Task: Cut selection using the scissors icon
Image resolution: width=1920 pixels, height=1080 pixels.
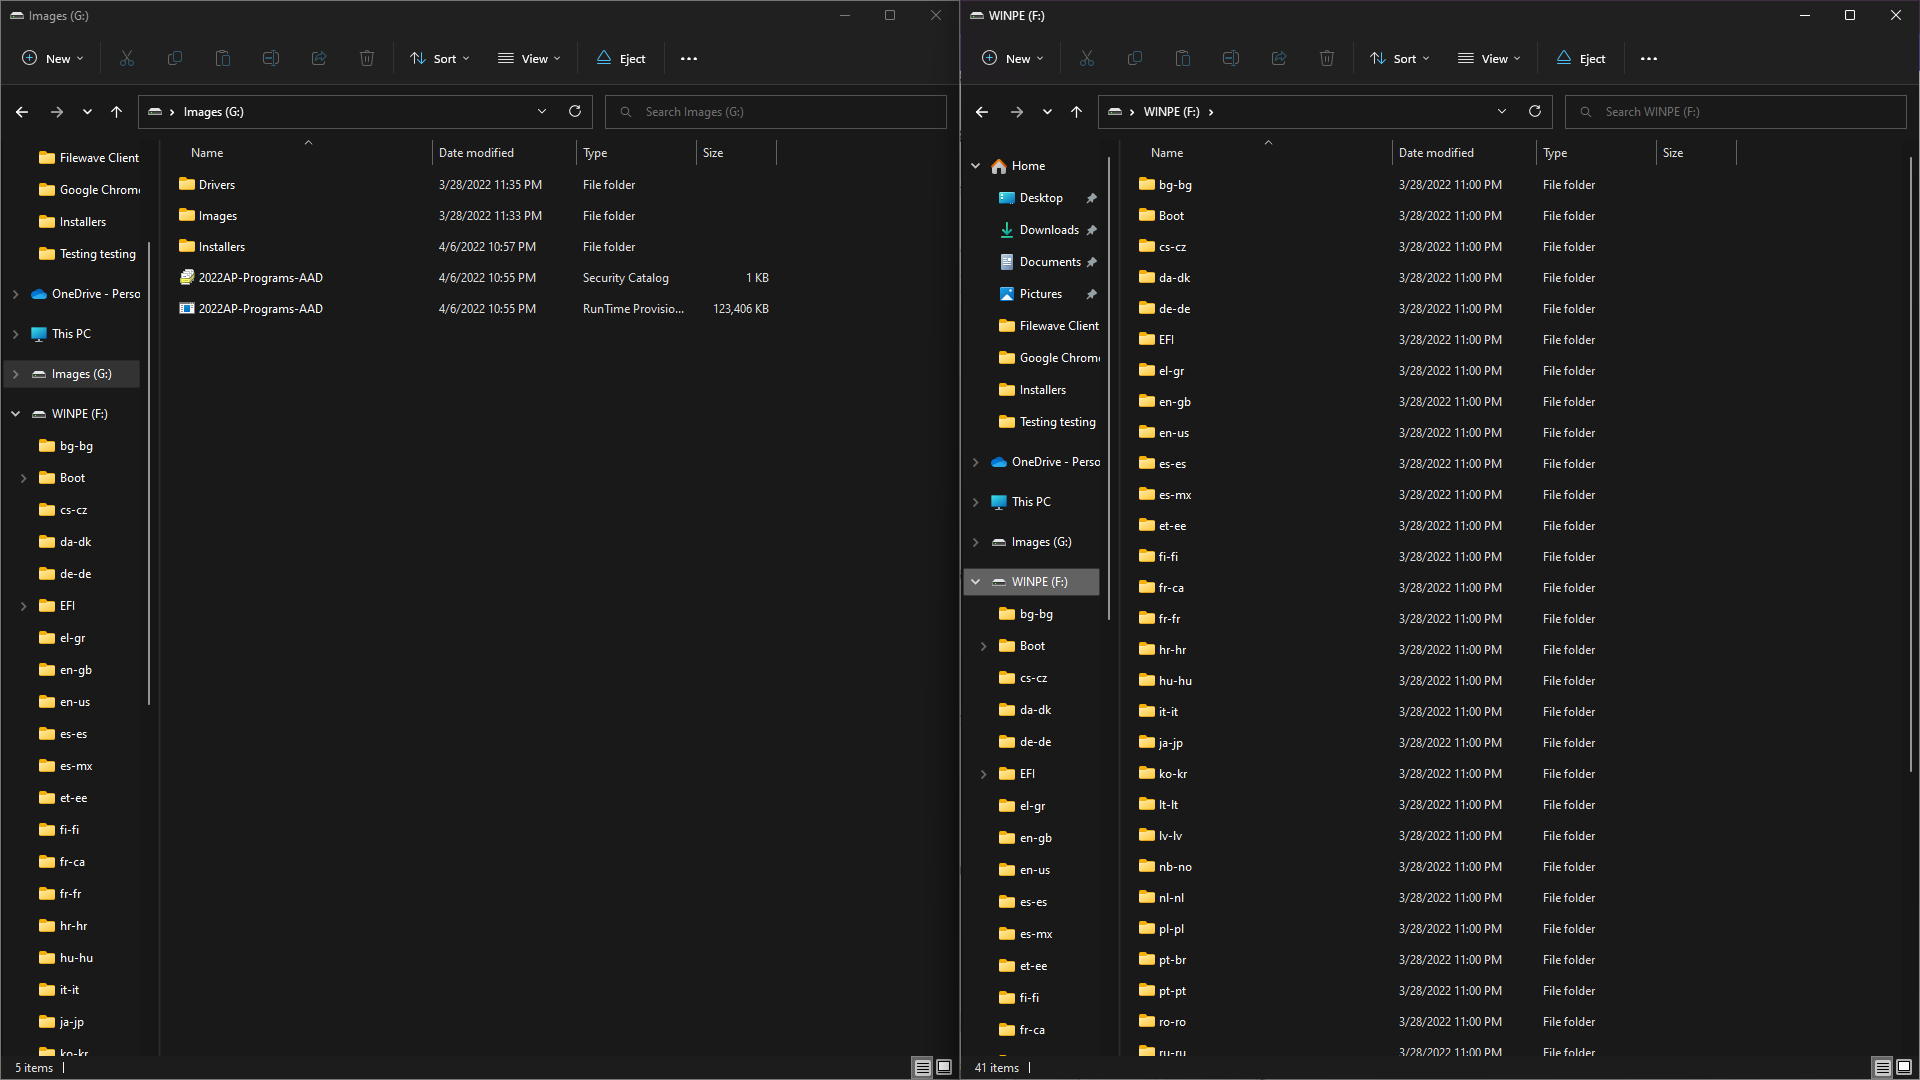Action: click(127, 58)
